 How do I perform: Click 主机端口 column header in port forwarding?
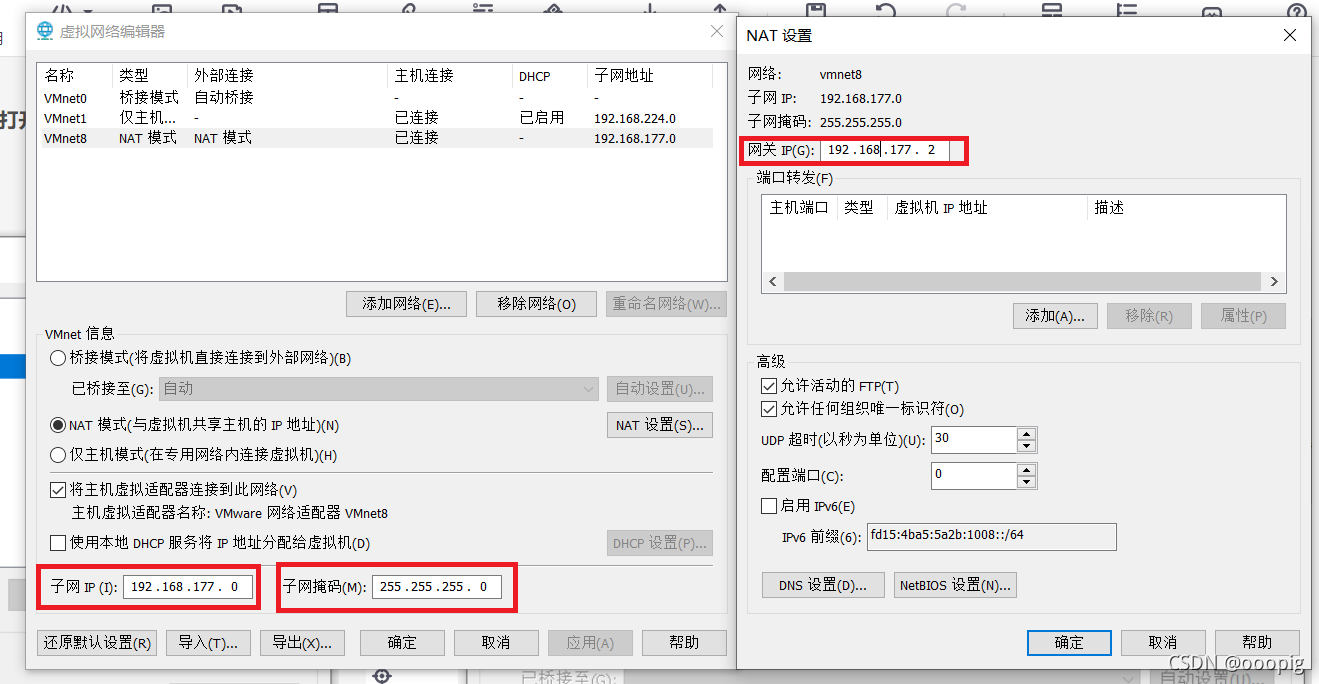pos(799,207)
